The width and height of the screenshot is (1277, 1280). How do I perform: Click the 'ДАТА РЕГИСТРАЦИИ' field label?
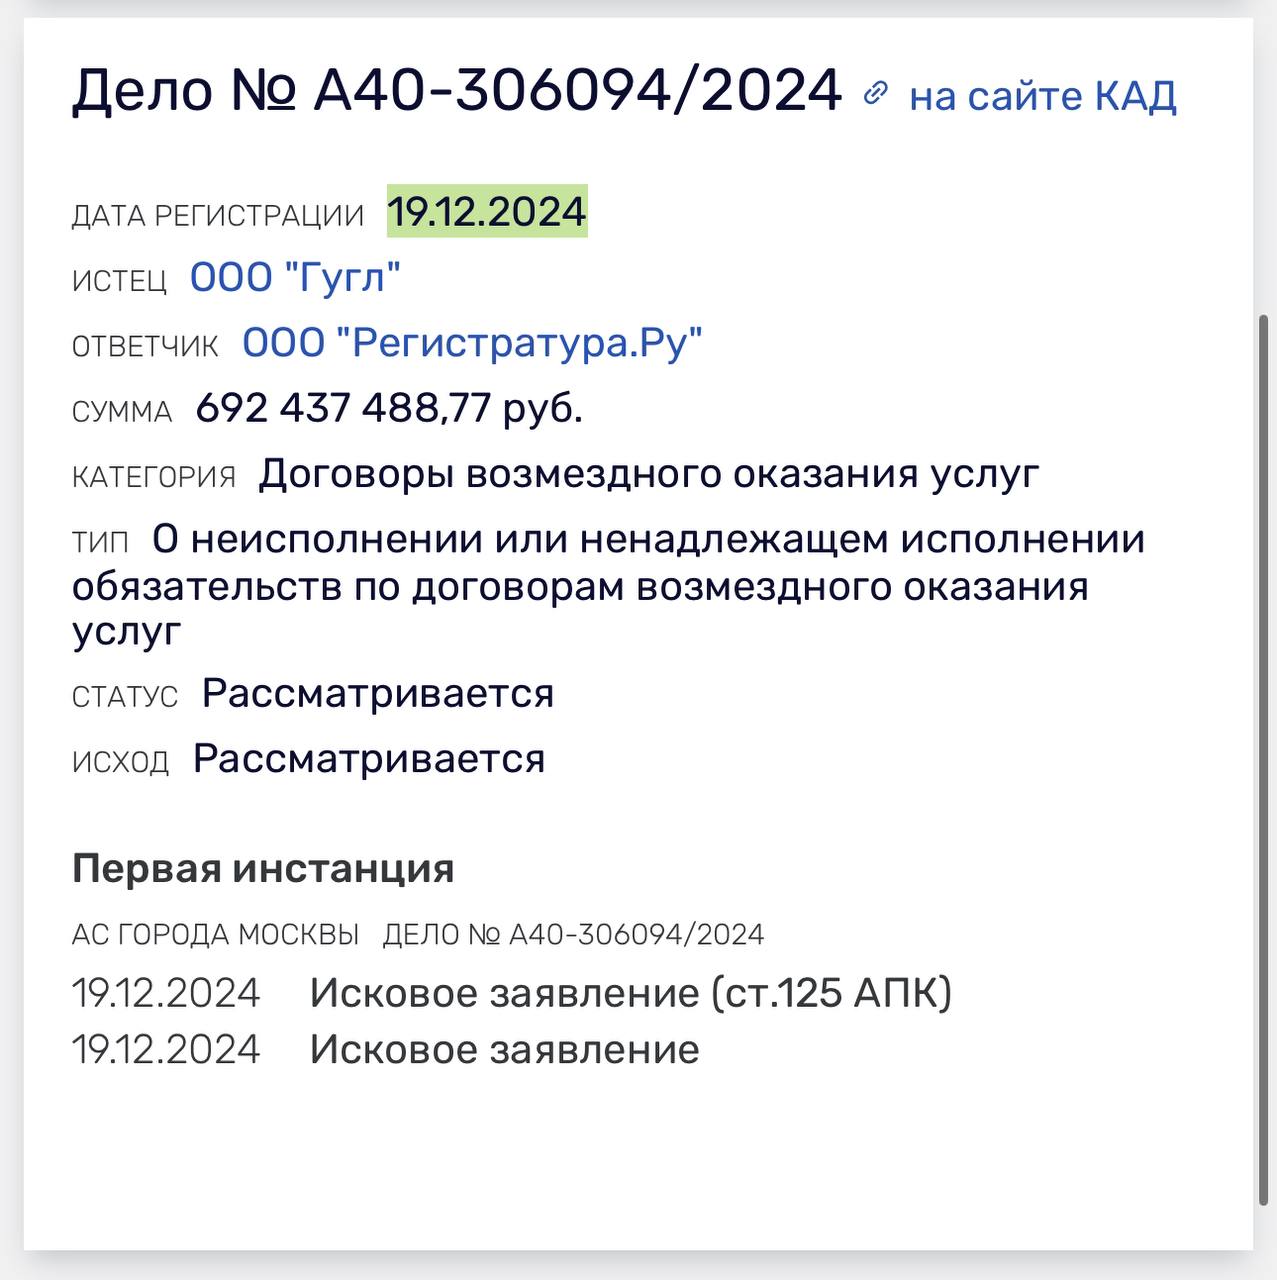(218, 216)
